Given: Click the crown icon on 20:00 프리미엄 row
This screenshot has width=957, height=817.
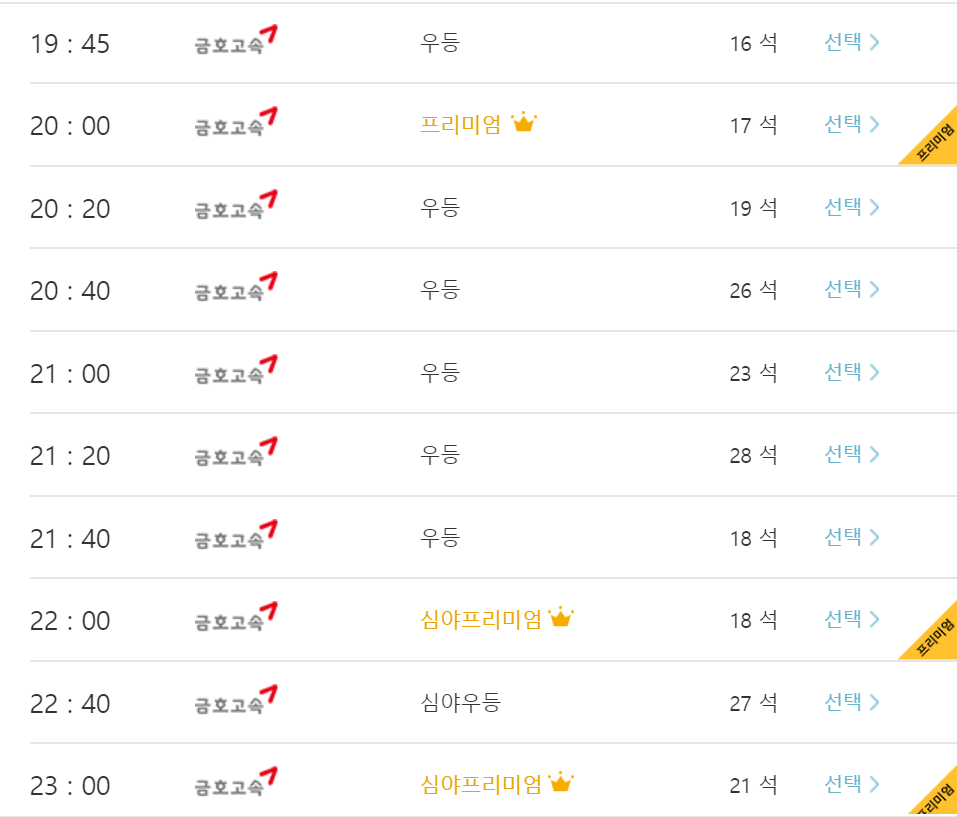Looking at the screenshot, I should pos(524,123).
